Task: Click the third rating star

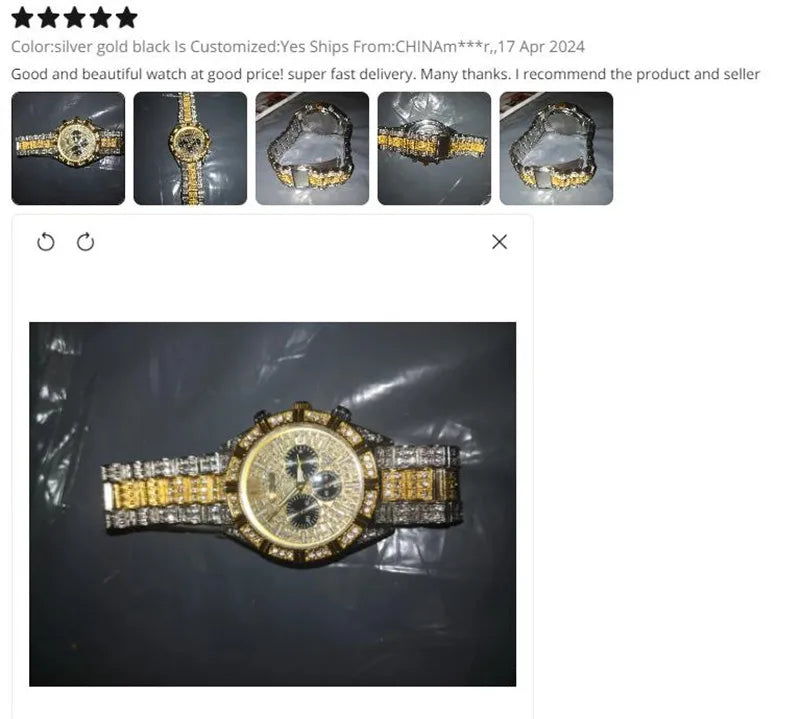Action: click(74, 17)
